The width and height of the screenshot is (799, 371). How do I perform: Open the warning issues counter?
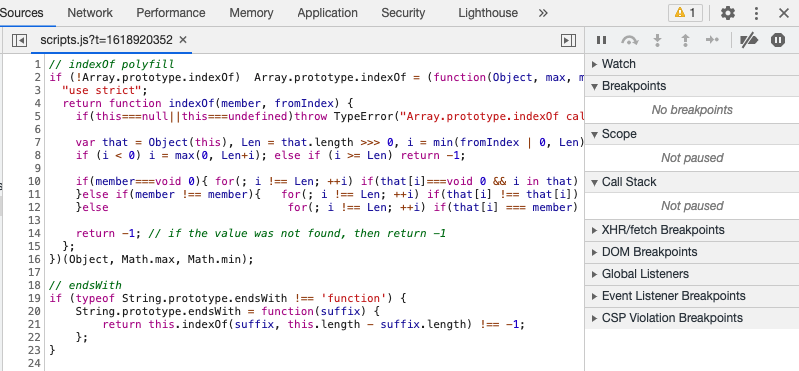685,13
